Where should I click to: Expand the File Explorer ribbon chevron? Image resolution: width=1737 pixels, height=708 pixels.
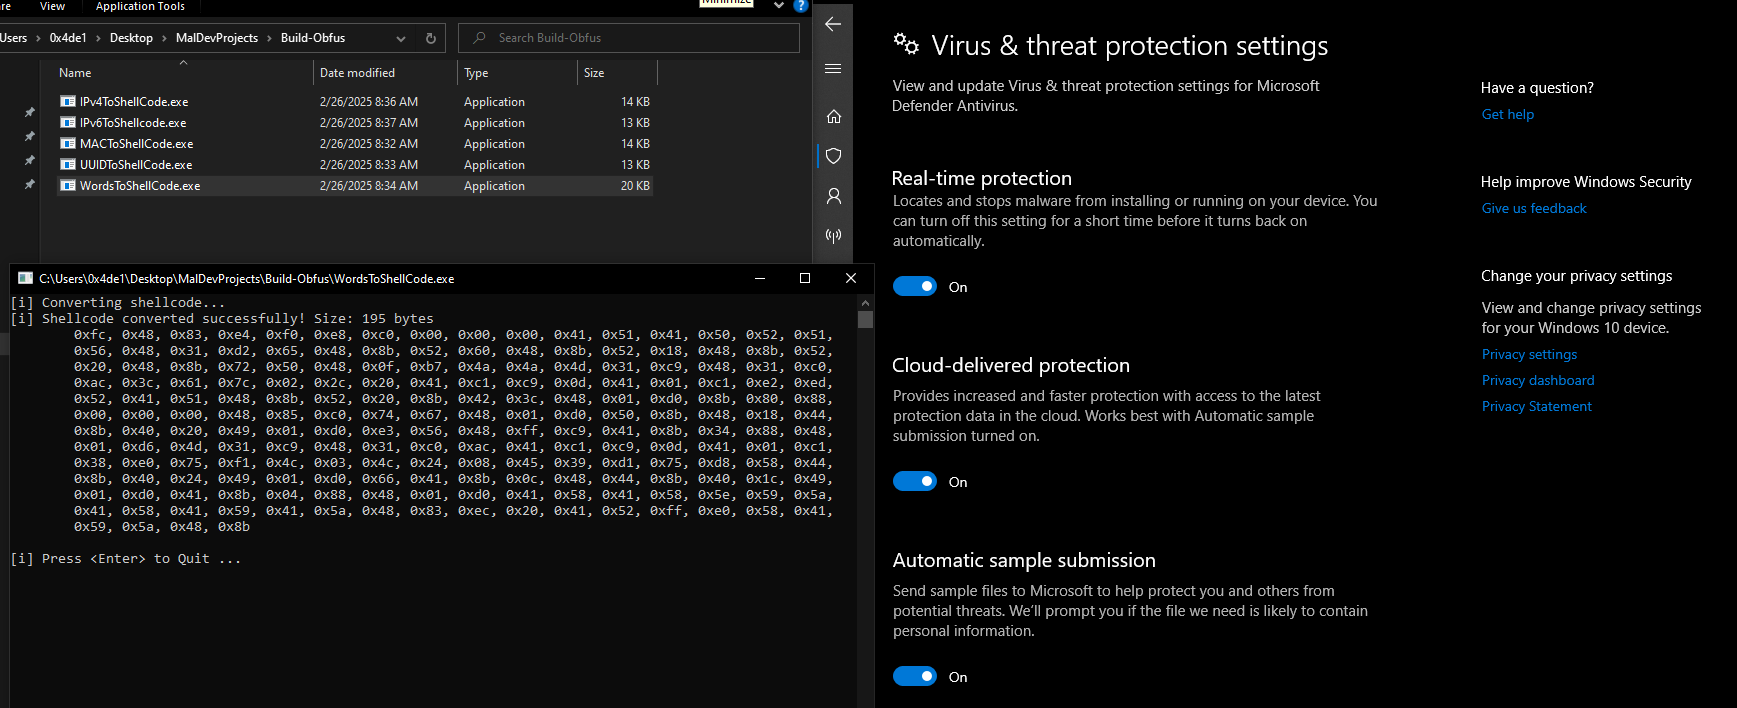coord(779,6)
